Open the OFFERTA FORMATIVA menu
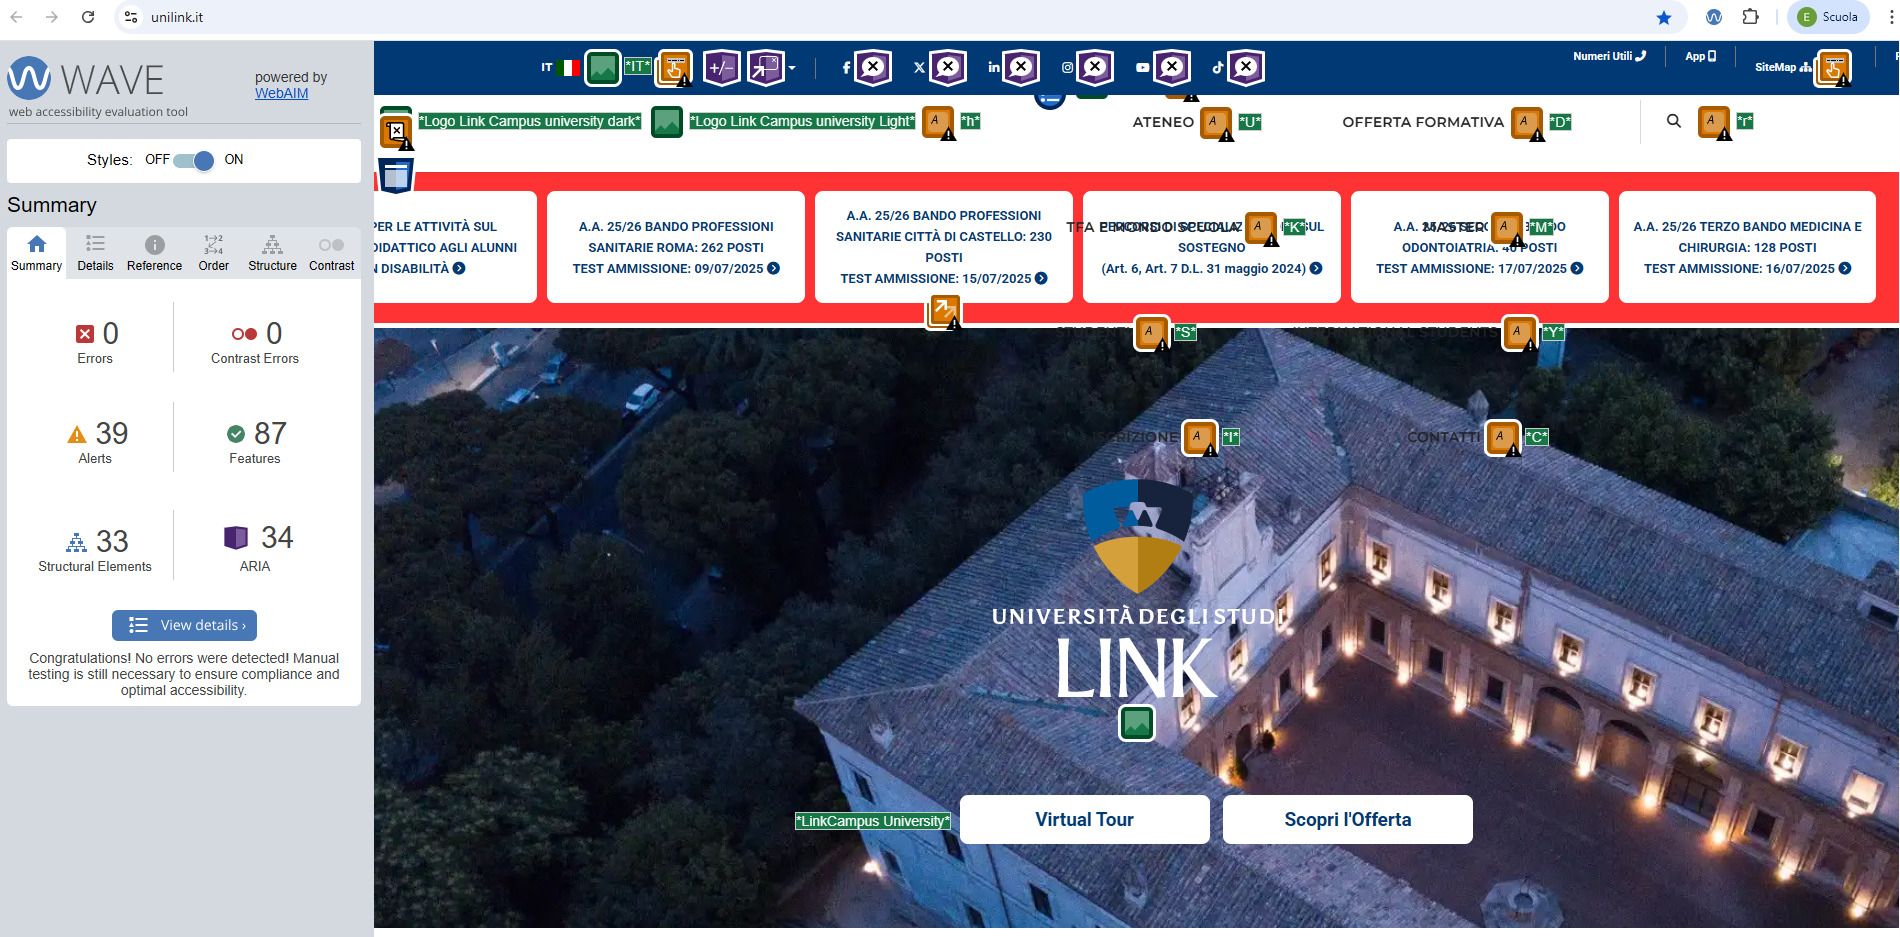The image size is (1900, 937). click(x=1423, y=122)
